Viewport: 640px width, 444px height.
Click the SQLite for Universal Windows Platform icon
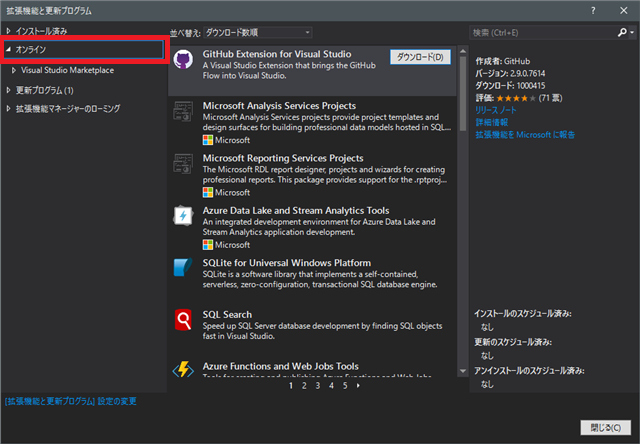tap(183, 268)
